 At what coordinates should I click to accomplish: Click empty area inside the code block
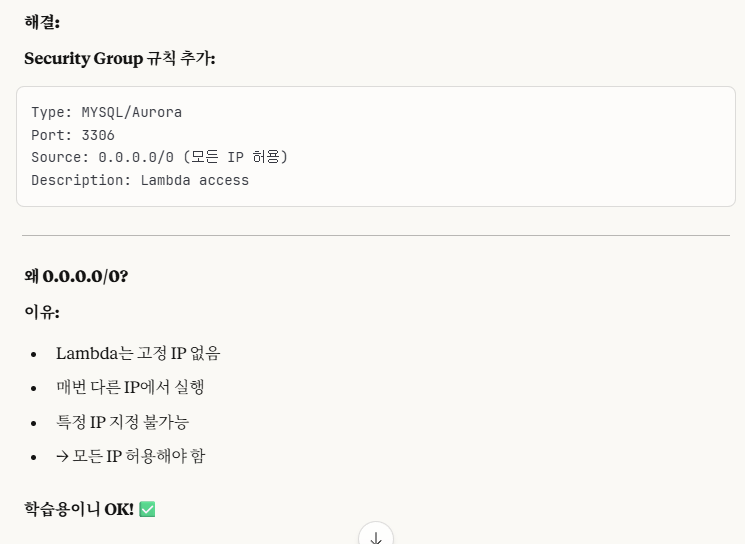click(499, 146)
